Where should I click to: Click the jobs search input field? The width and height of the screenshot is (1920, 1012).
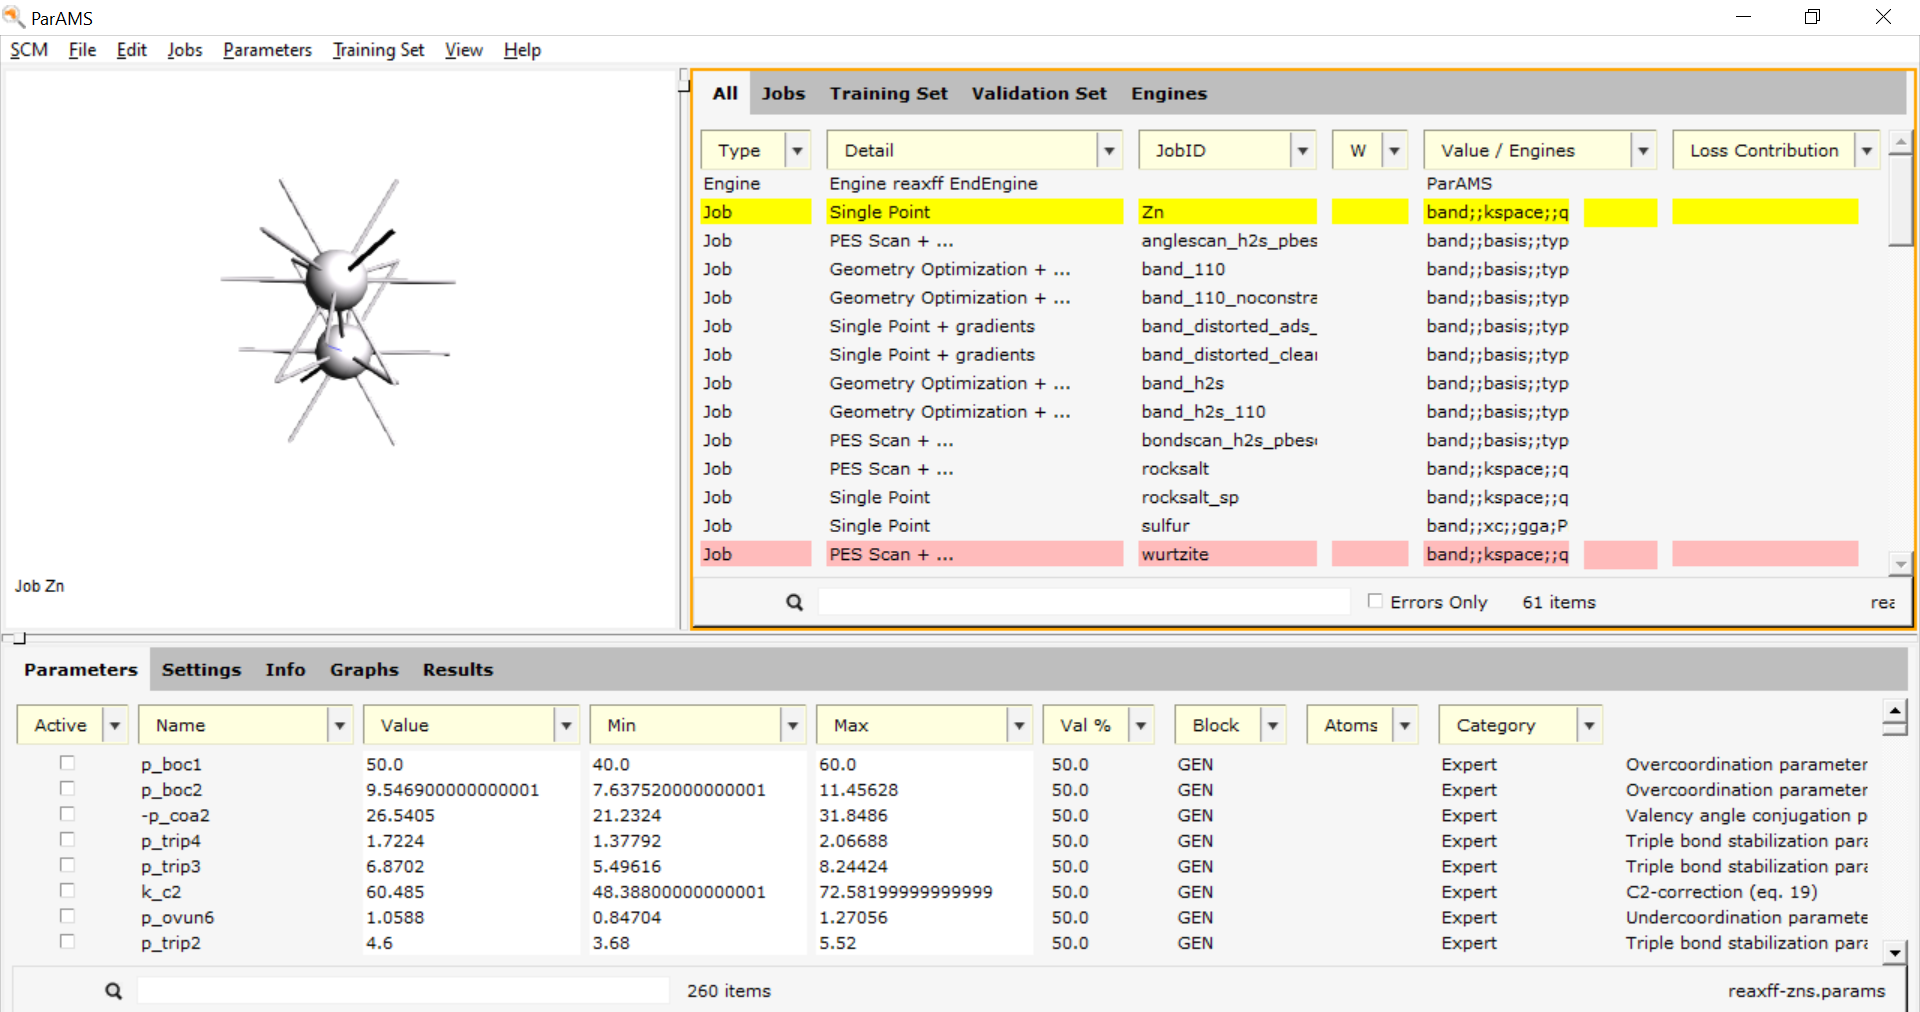1083,602
